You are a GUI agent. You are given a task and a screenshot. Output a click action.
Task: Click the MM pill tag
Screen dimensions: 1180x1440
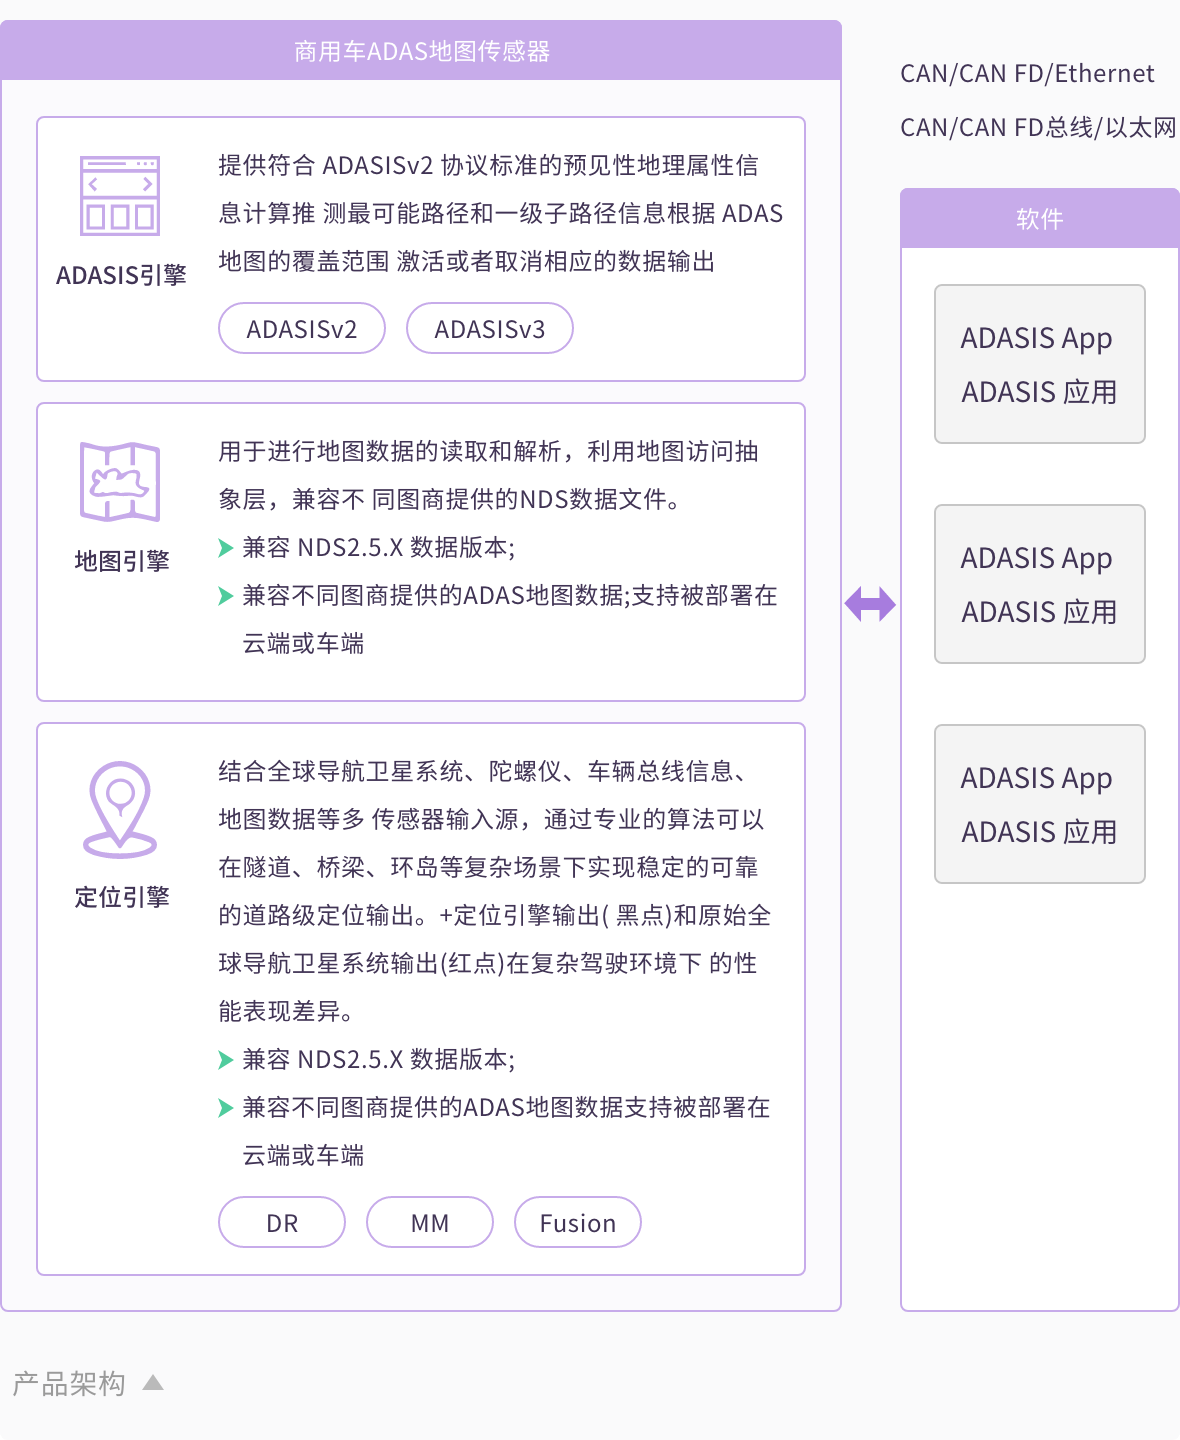430,1223
